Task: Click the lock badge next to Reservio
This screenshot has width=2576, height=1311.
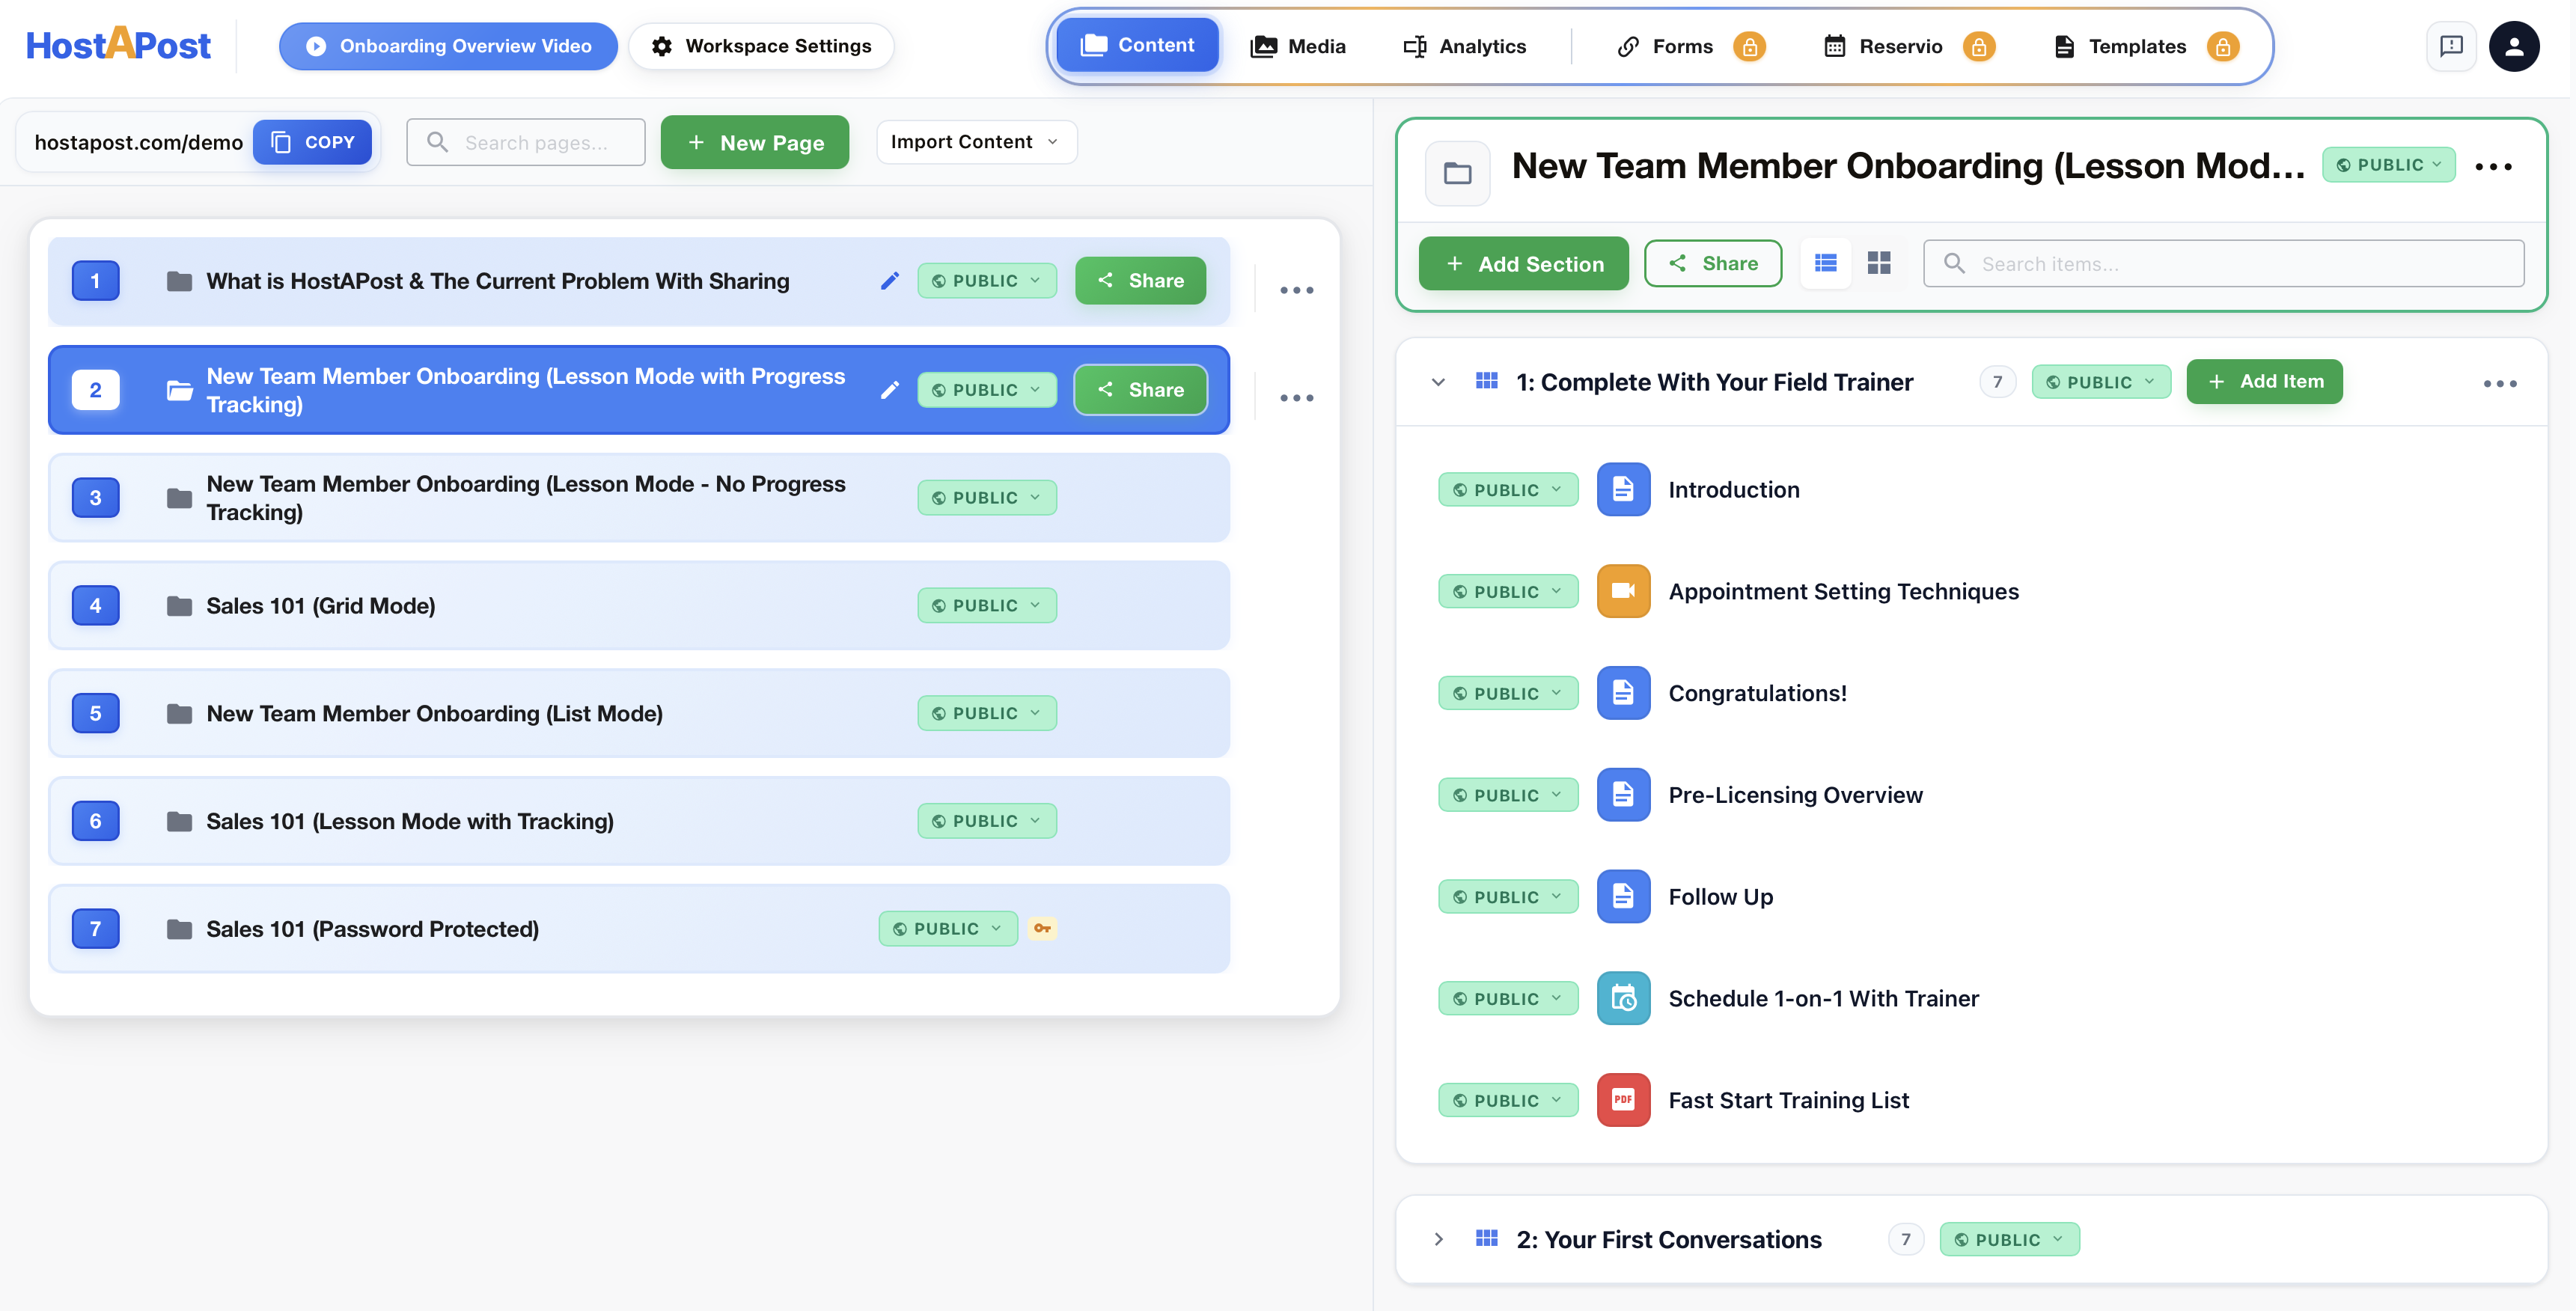Action: pyautogui.click(x=1978, y=46)
